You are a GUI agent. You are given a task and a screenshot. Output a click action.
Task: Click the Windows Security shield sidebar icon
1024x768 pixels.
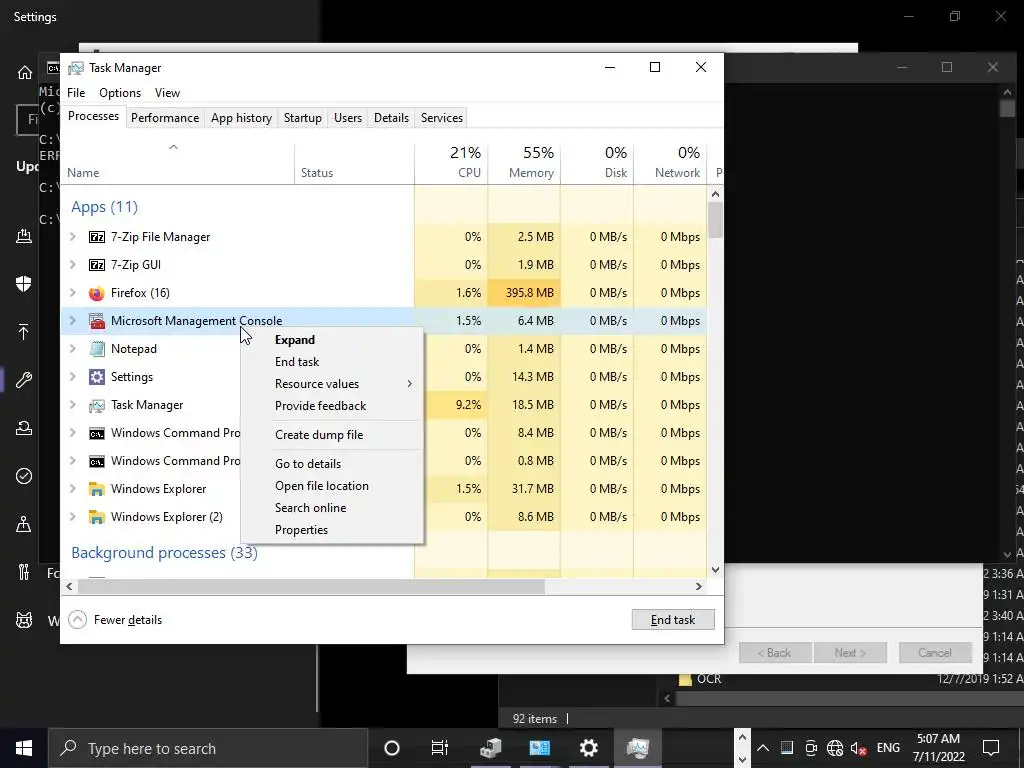point(24,283)
